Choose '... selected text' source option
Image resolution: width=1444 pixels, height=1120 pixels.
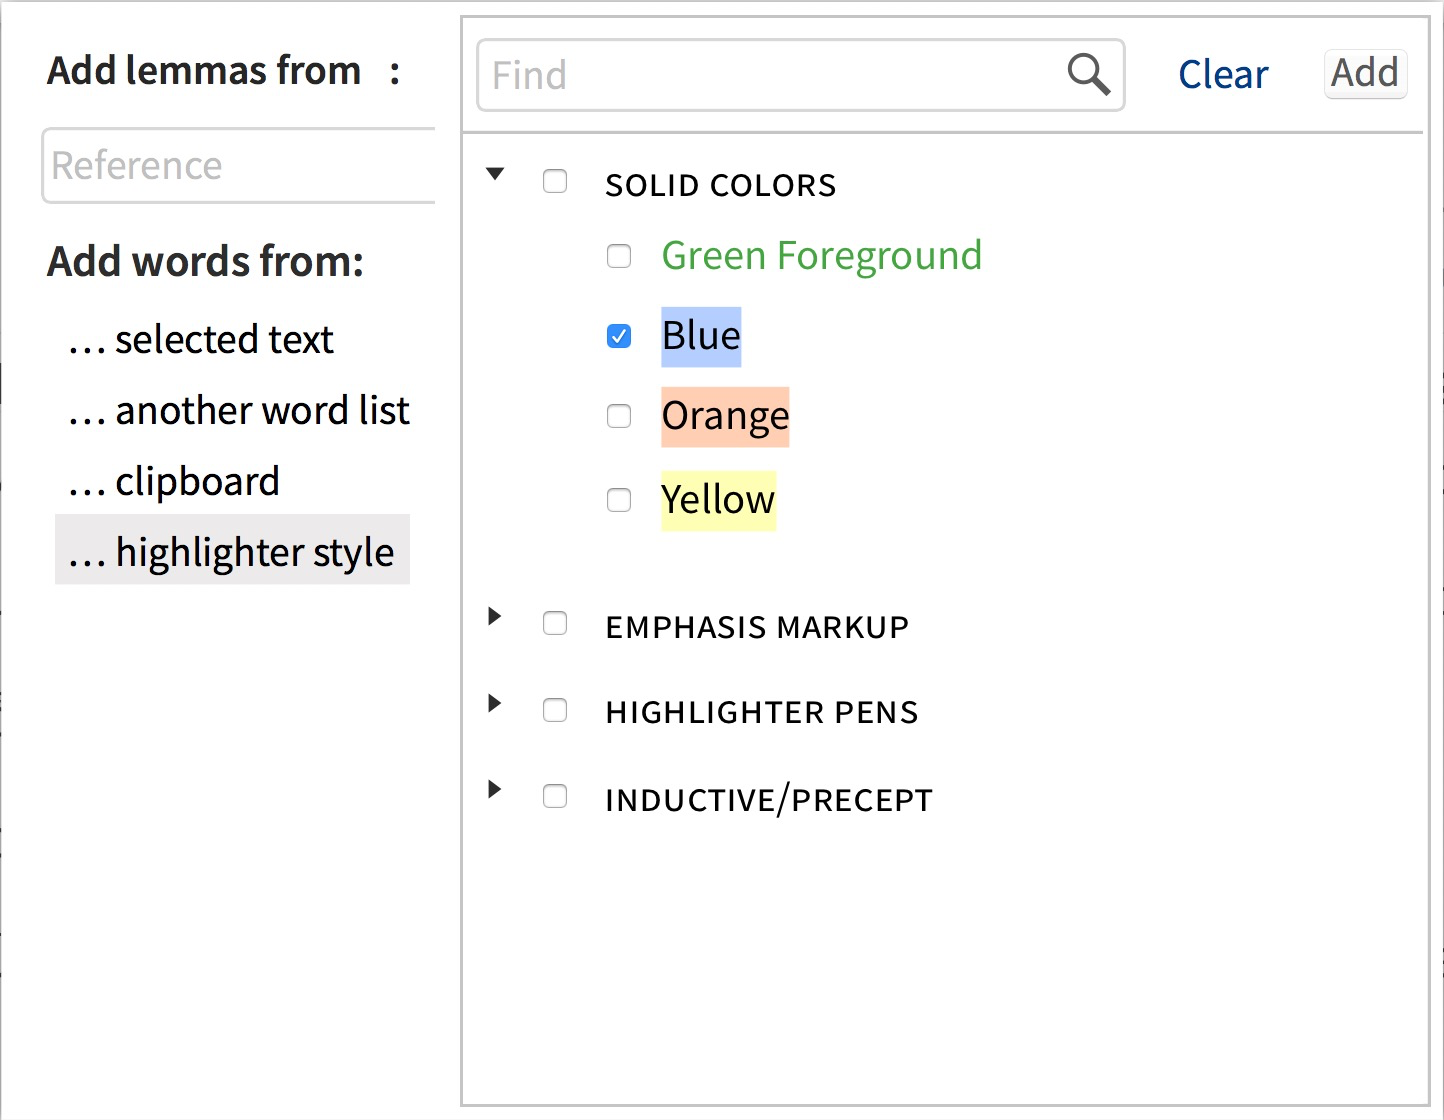pyautogui.click(x=201, y=340)
